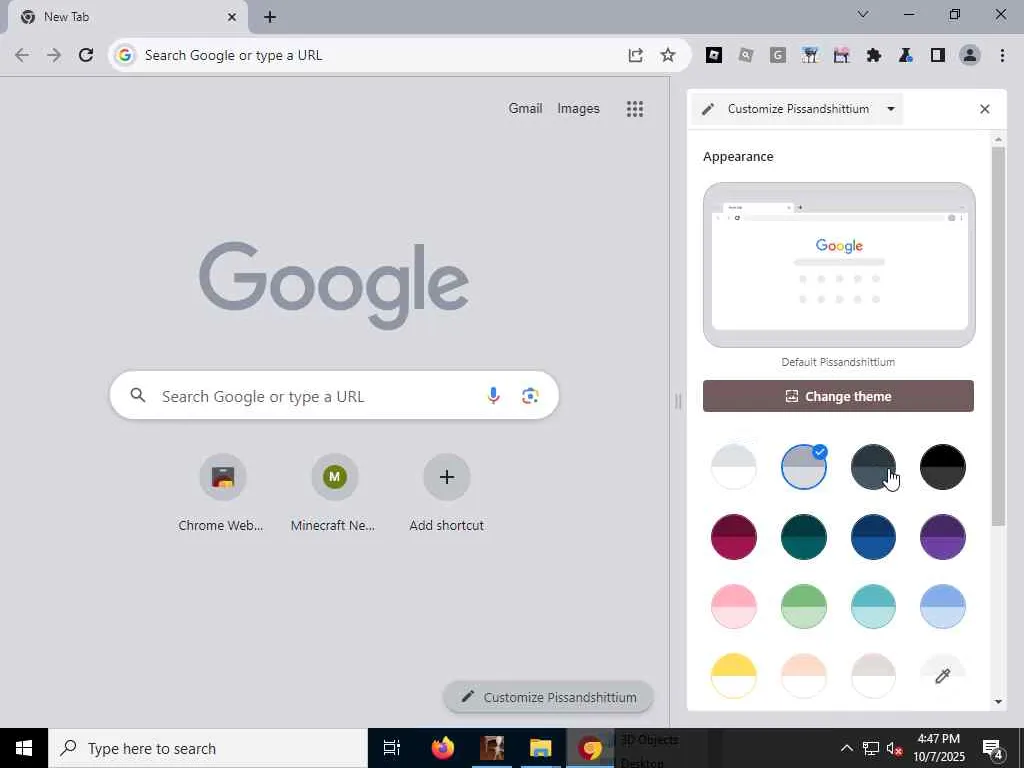Close the New Tab tab
The width and height of the screenshot is (1024, 768).
point(232,17)
